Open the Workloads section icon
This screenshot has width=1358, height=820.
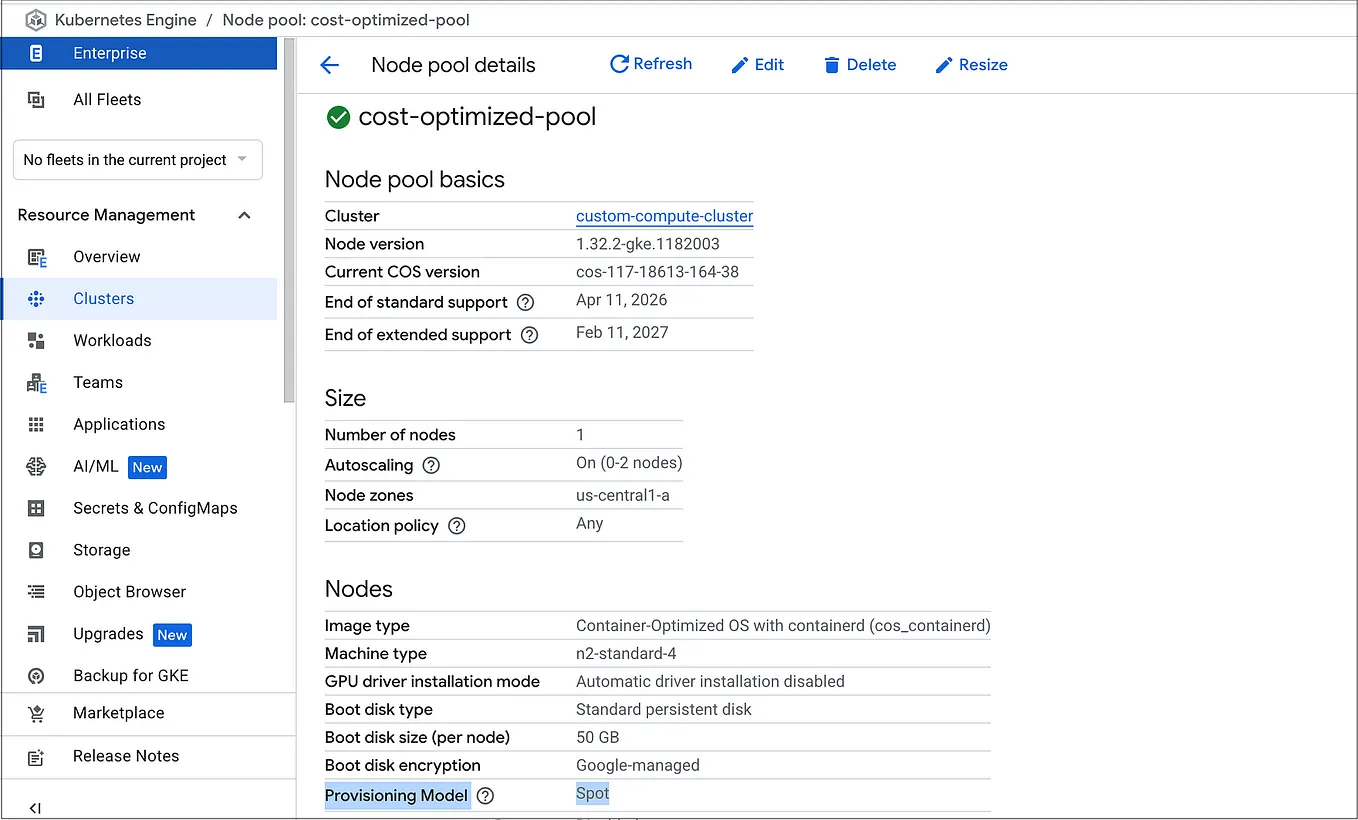pyautogui.click(x=37, y=340)
